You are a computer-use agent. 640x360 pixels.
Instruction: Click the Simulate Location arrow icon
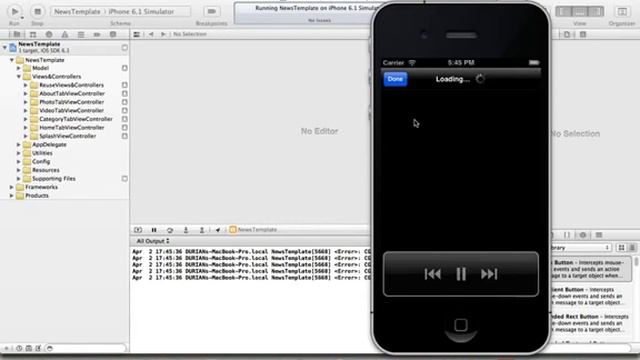coord(218,230)
